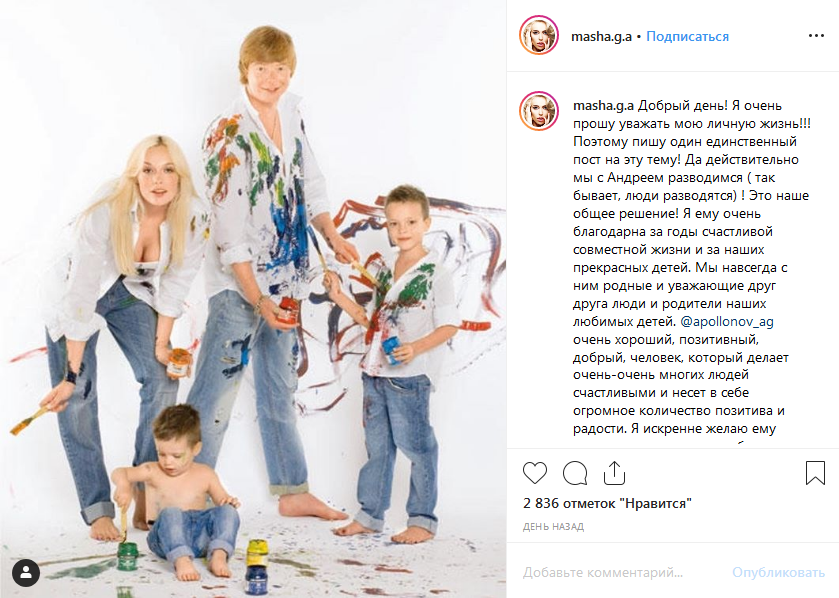
Task: Open the masha.g.a username in the caption
Action: pos(604,105)
